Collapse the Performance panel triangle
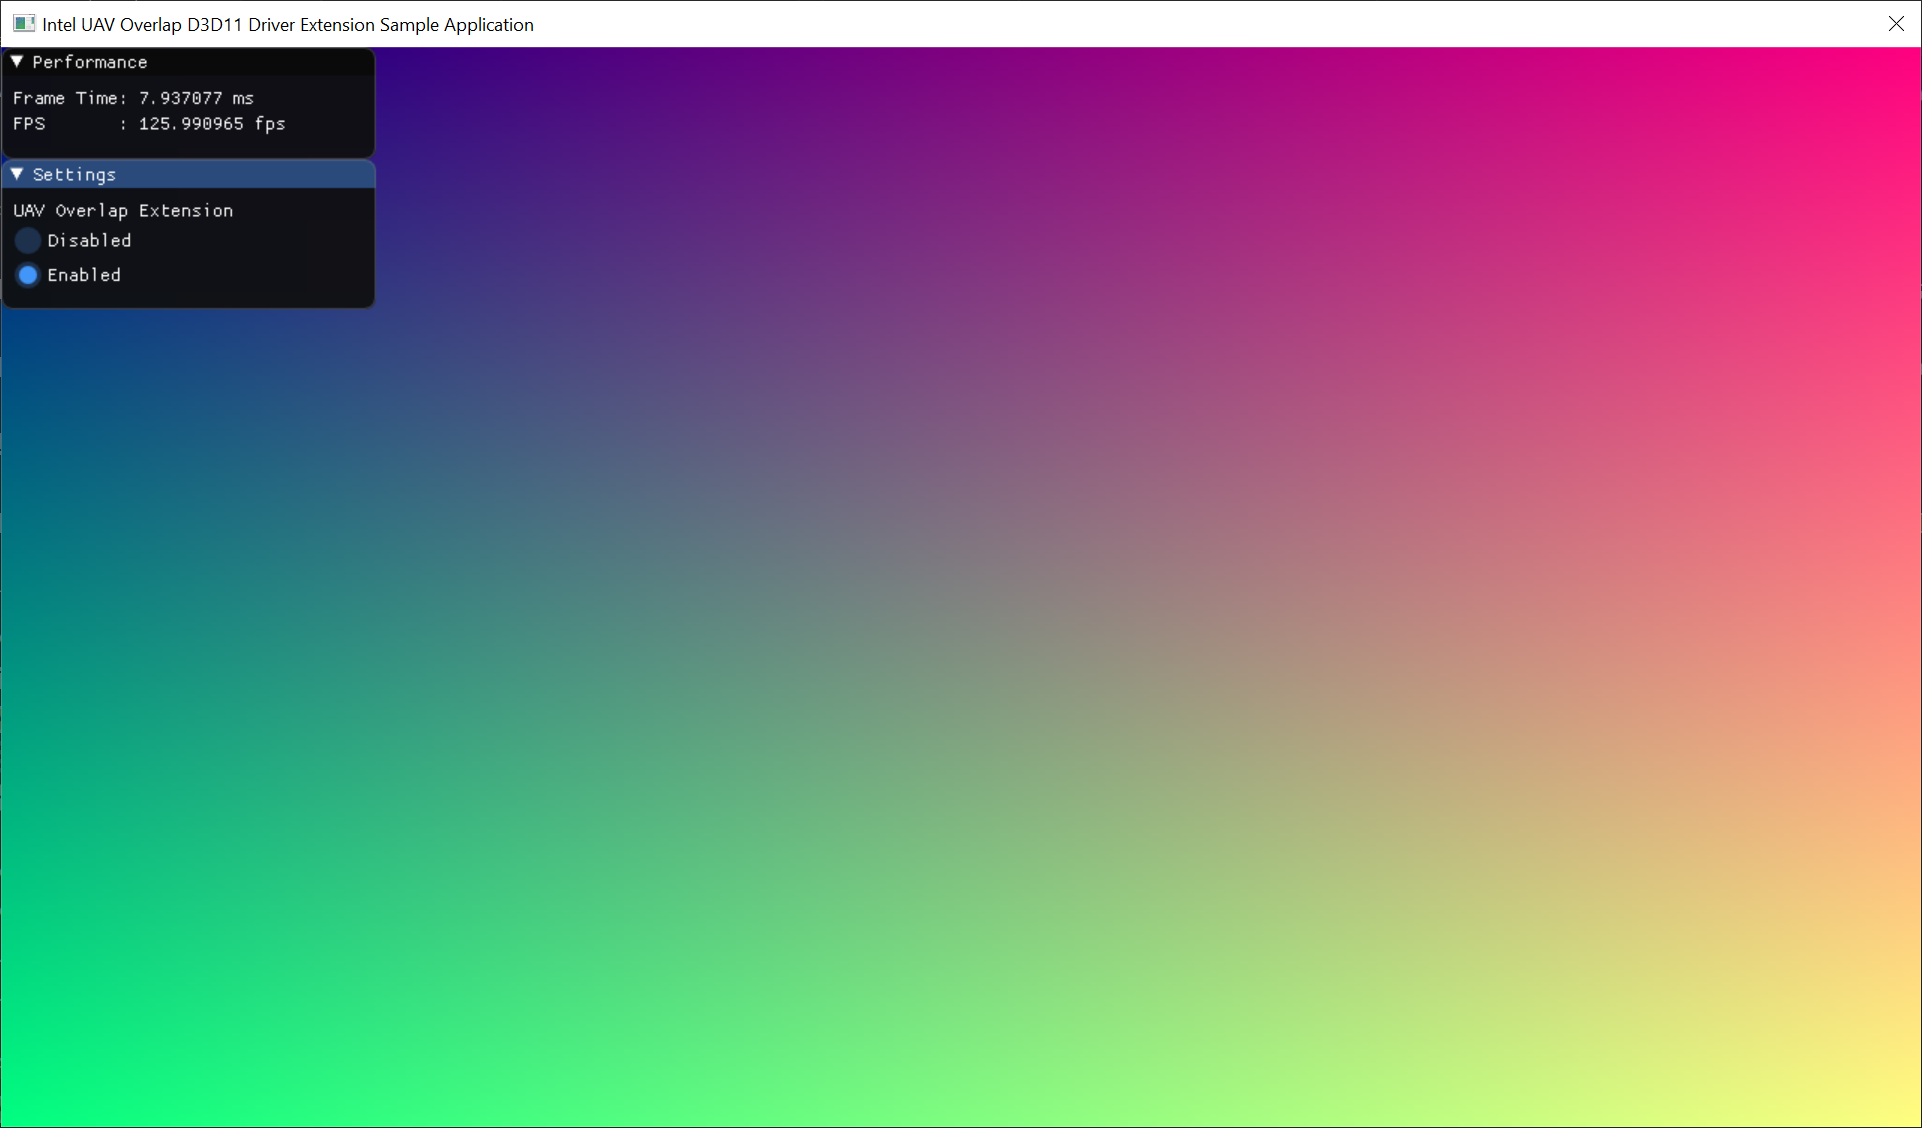Viewport: 1922px width, 1128px height. tap(17, 62)
